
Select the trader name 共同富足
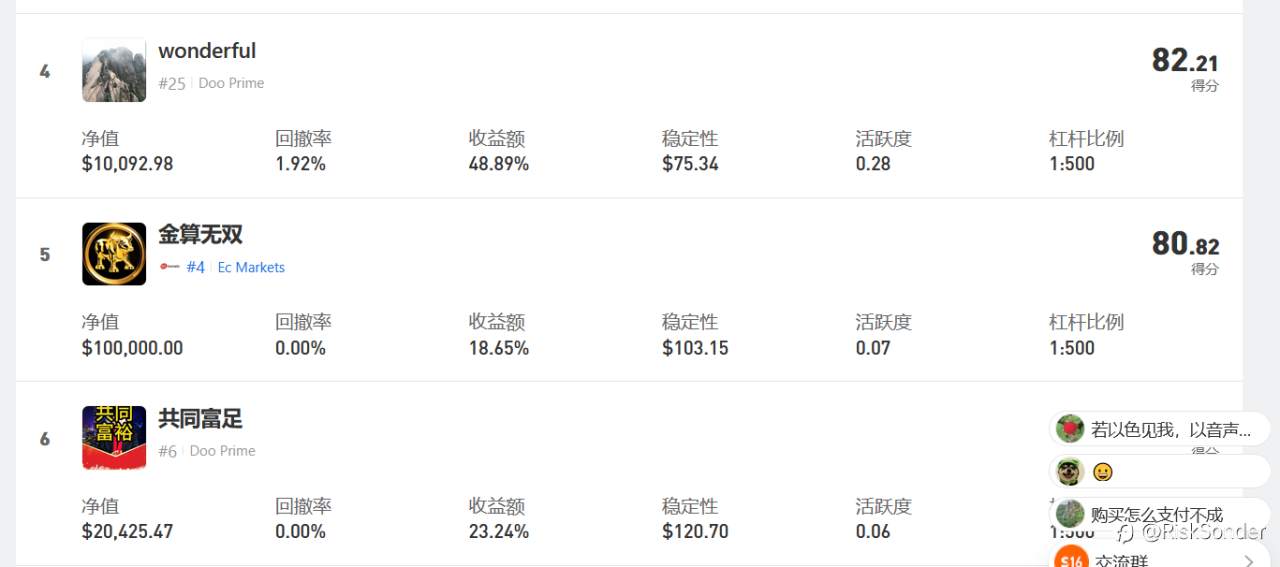pyautogui.click(x=200, y=418)
